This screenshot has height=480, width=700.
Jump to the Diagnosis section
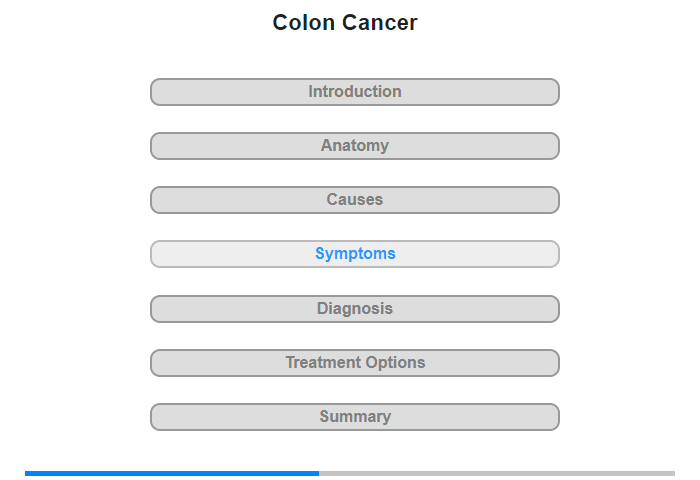click(x=355, y=309)
